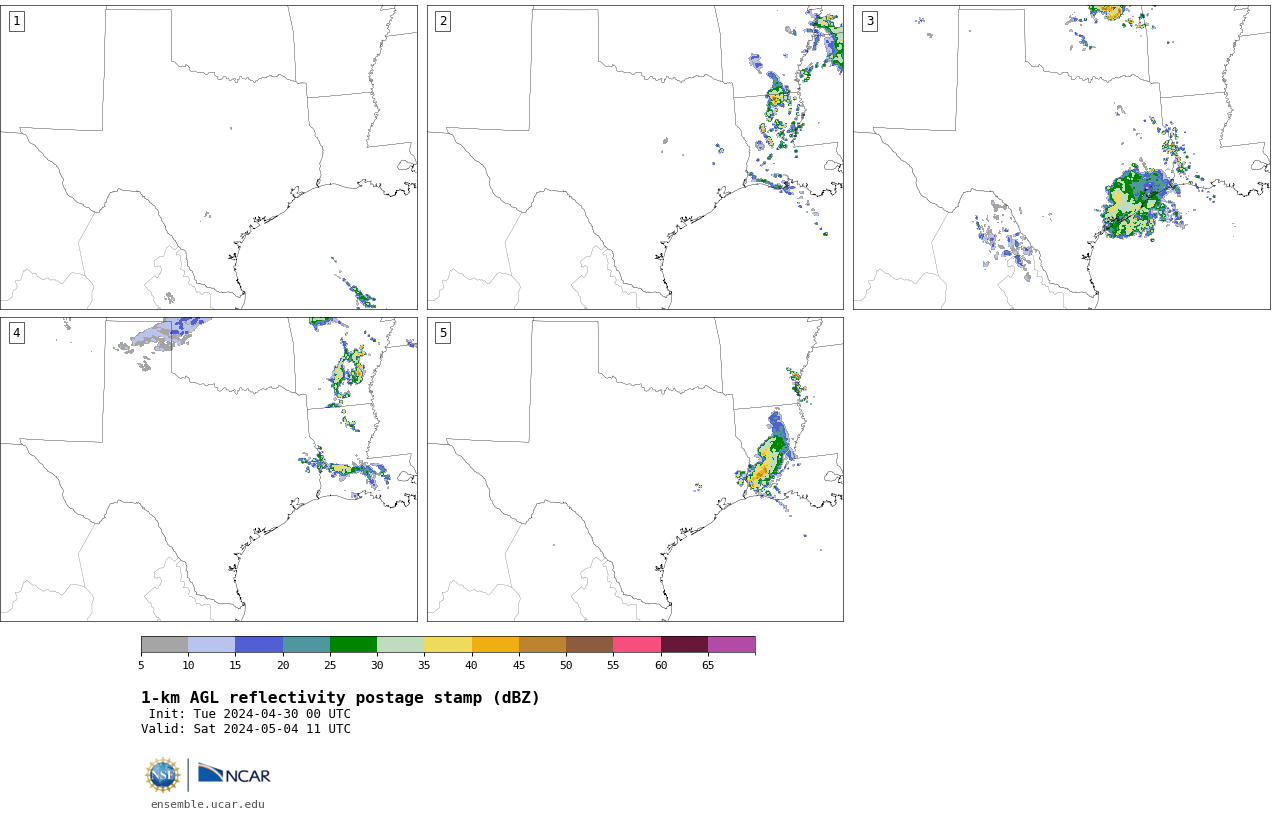Click the ensemble.ucar.edu text
This screenshot has height=815, width=1280.
[x=208, y=804]
